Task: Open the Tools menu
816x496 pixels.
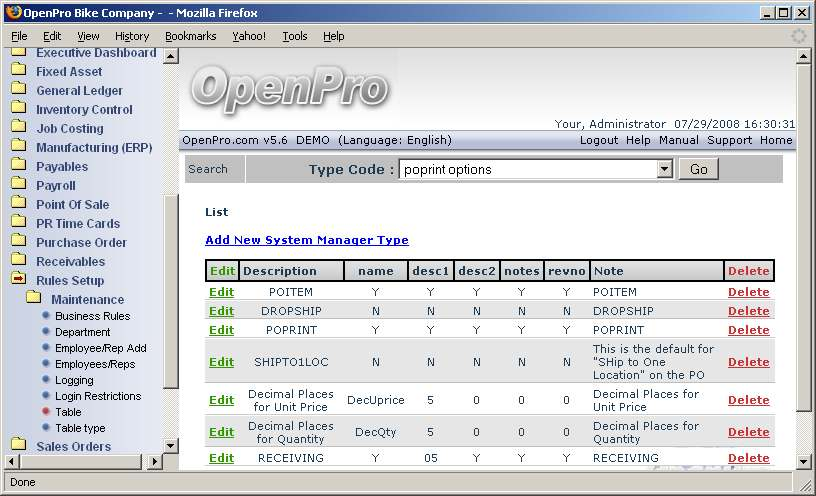Action: tap(295, 36)
